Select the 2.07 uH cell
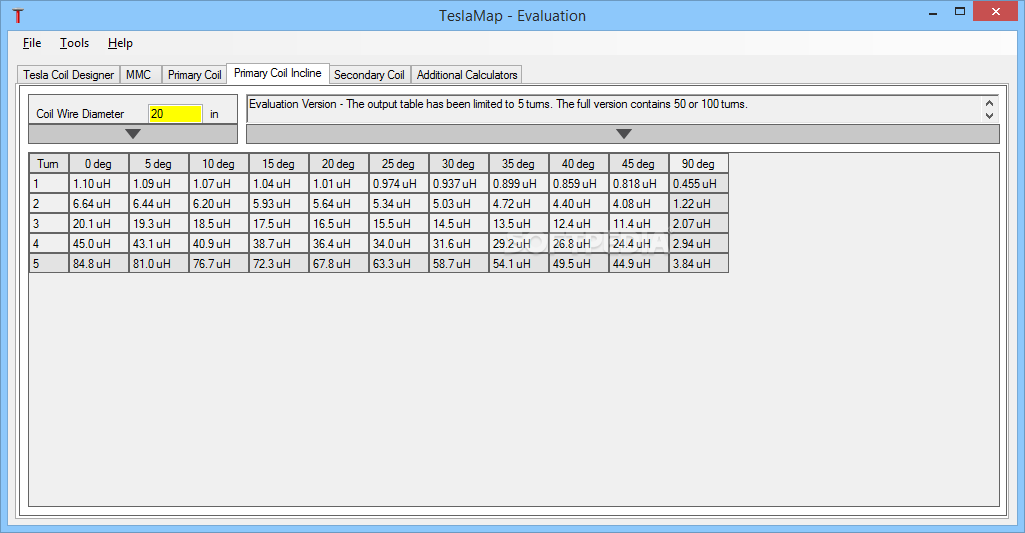Viewport: 1025px width, 533px height. [x=699, y=224]
